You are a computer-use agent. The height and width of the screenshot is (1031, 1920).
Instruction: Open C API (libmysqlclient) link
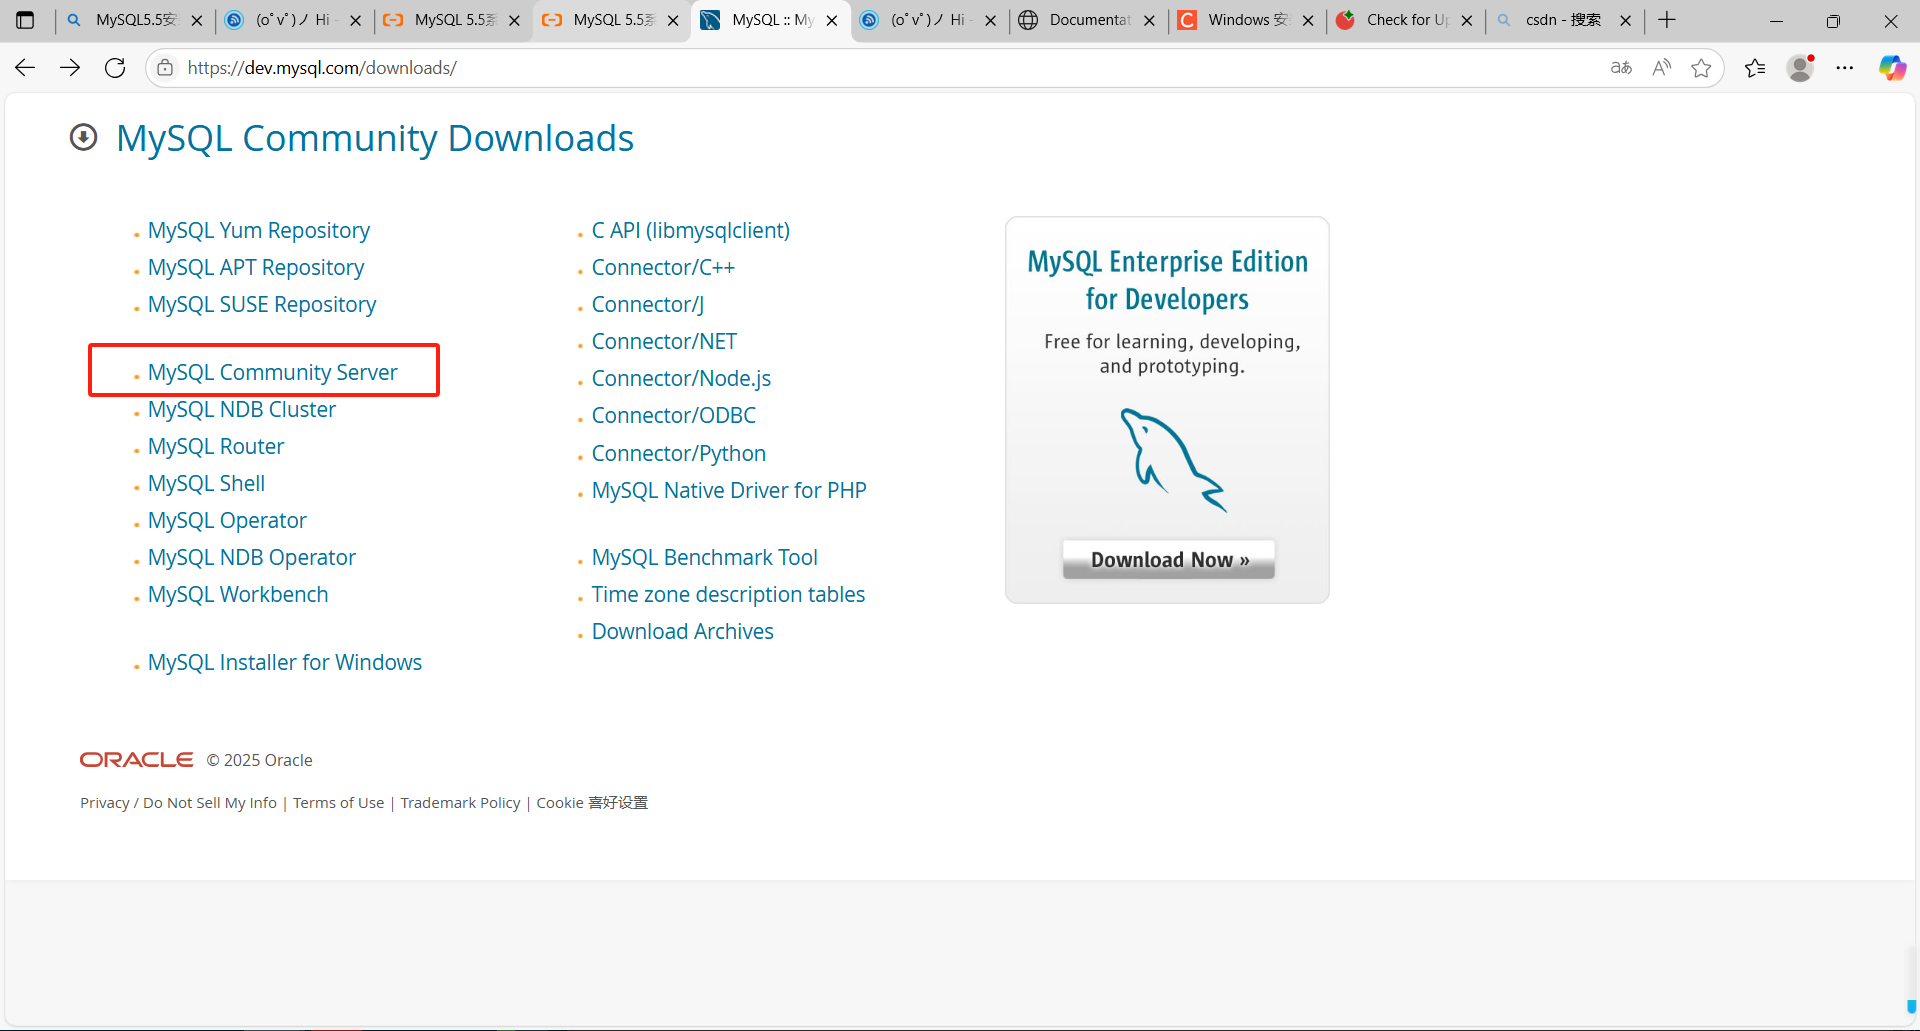[691, 230]
